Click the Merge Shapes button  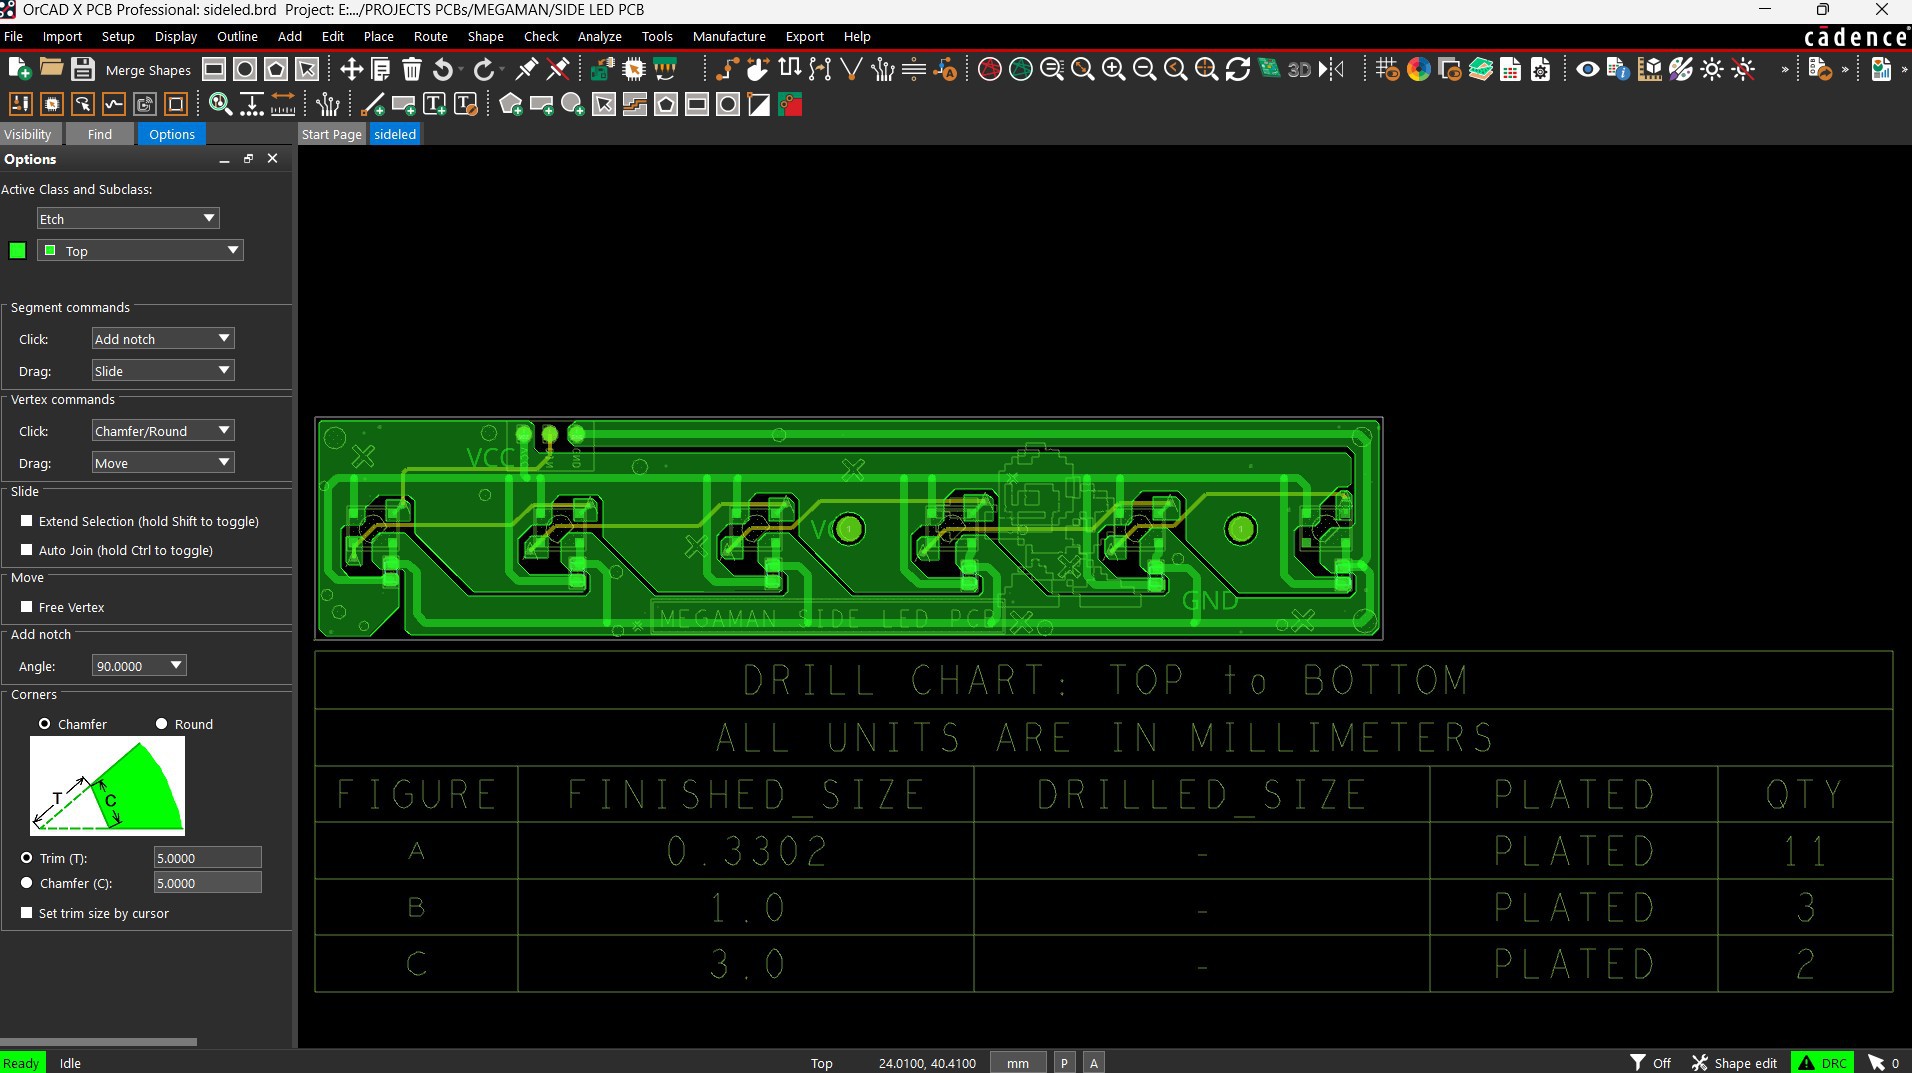(x=148, y=70)
